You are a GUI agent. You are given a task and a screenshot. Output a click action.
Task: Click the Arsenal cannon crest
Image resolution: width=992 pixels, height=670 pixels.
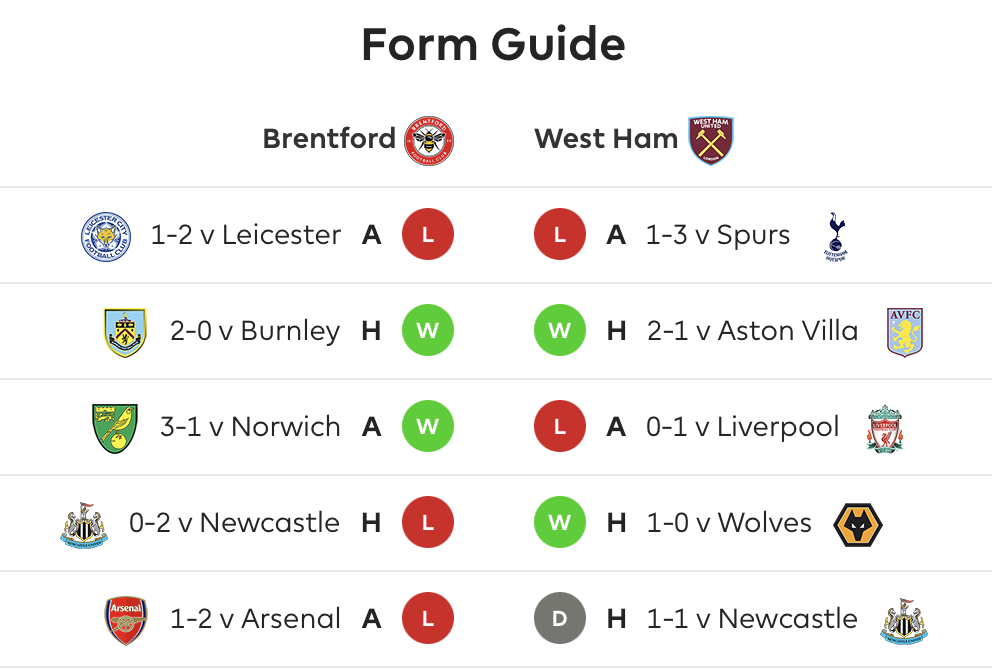coord(126,621)
